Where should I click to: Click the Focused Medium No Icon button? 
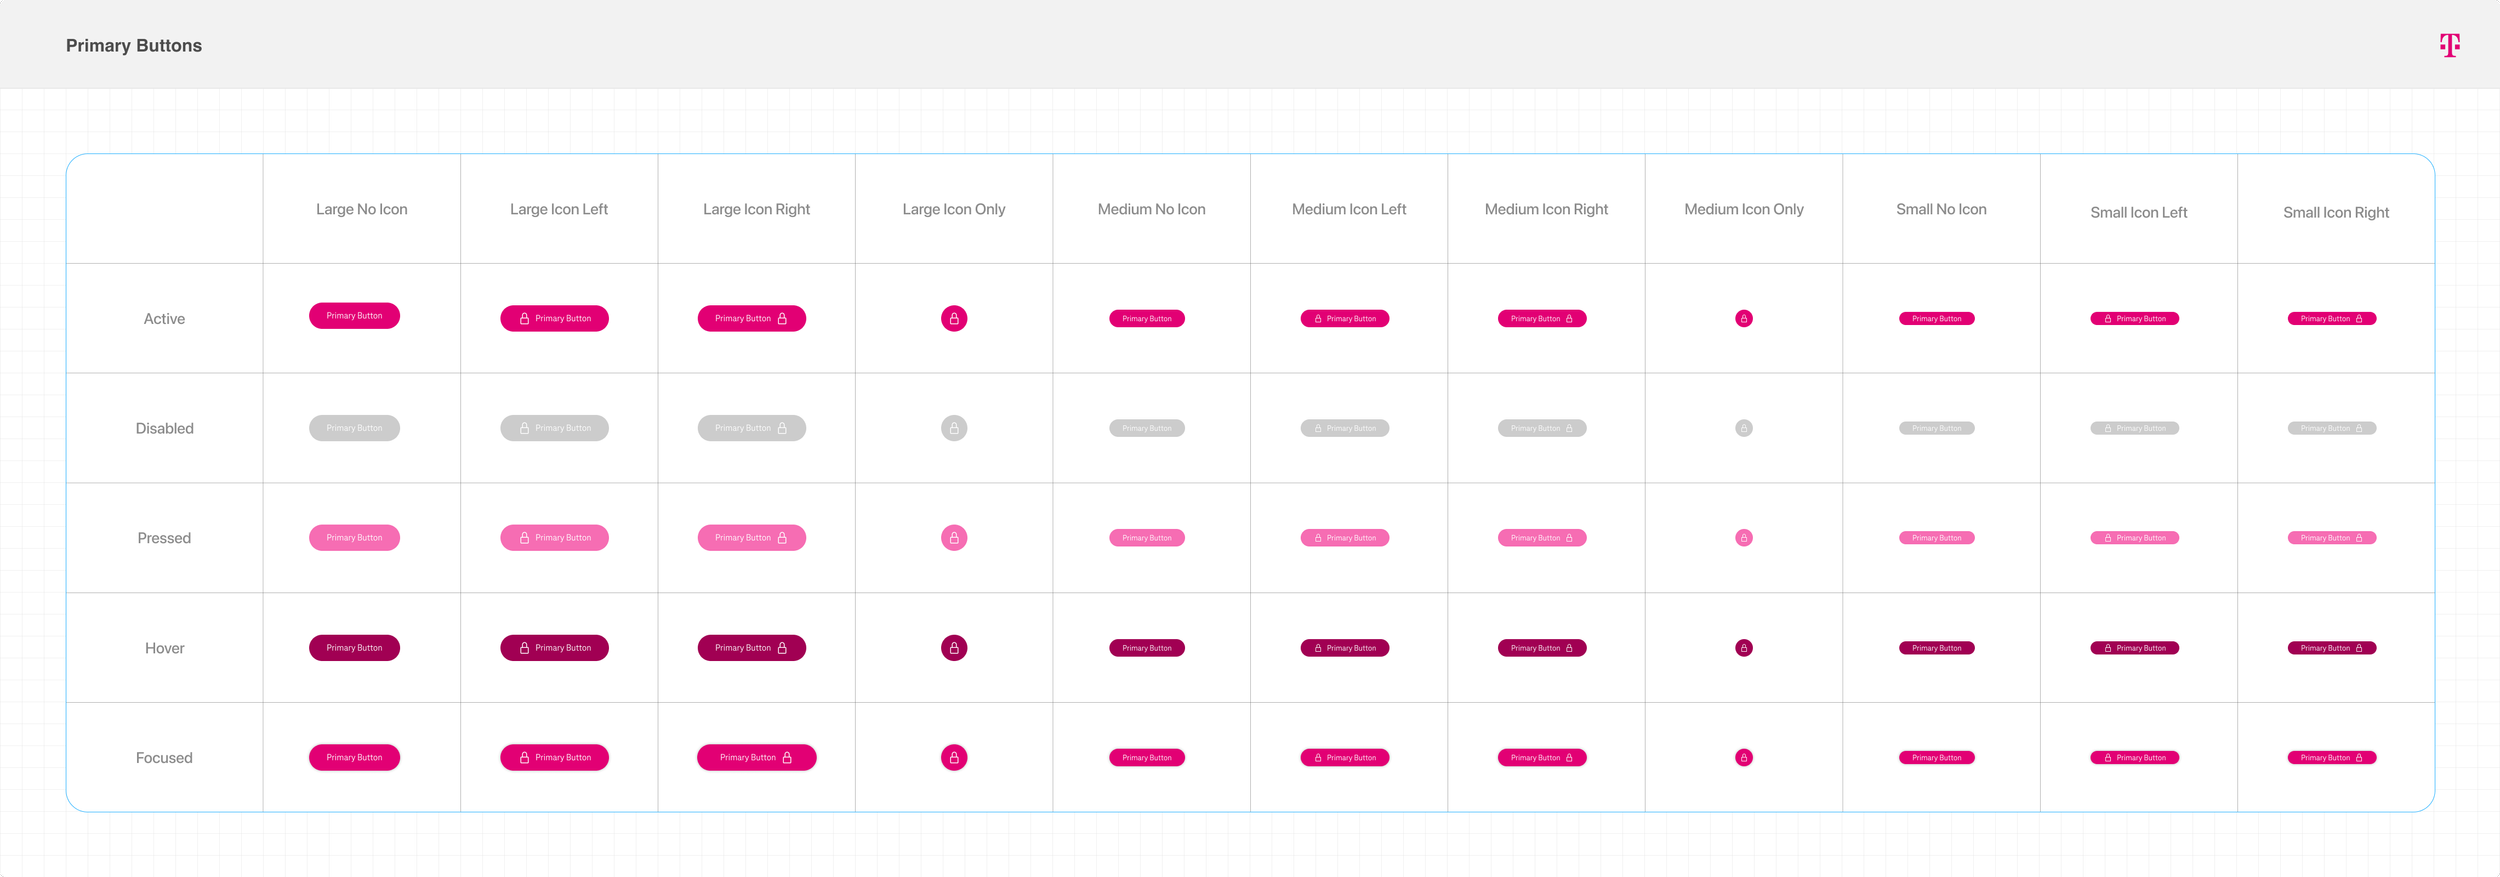pyautogui.click(x=1147, y=758)
